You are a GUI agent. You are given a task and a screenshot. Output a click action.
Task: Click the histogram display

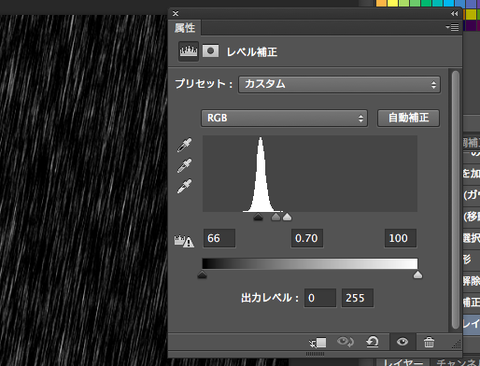(x=310, y=173)
